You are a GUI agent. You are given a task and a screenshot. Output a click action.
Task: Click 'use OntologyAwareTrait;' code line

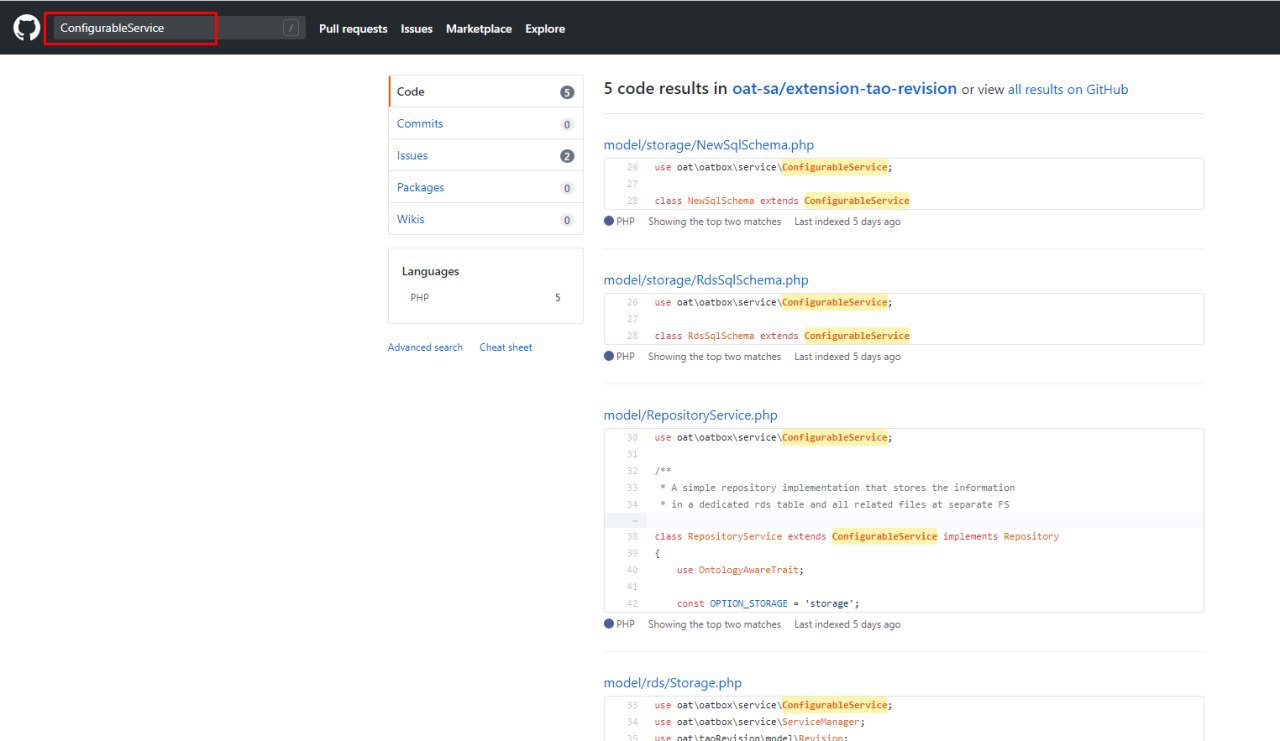(740, 570)
